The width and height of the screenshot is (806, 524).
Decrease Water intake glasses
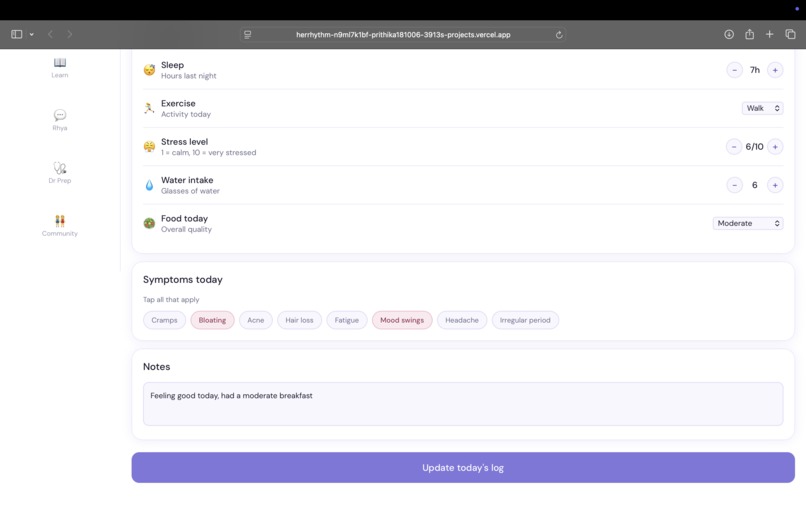[x=734, y=185]
